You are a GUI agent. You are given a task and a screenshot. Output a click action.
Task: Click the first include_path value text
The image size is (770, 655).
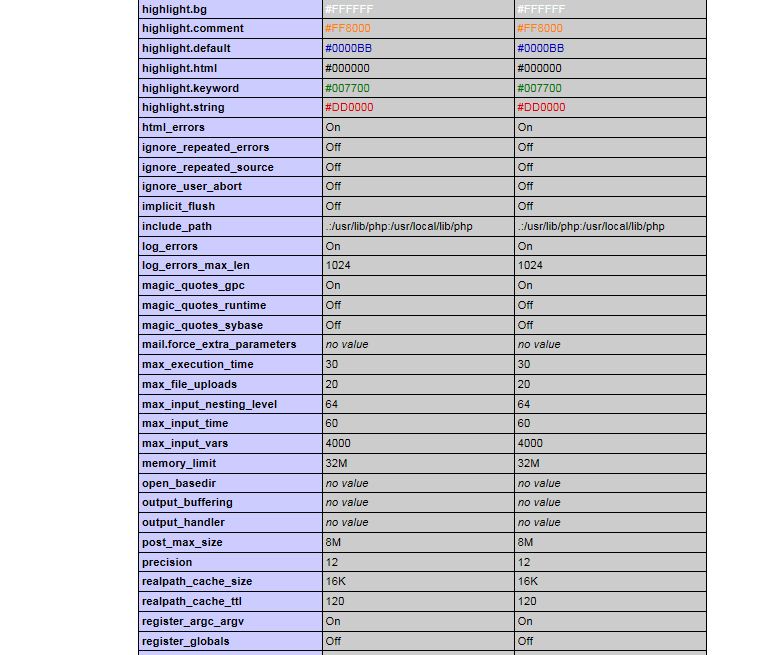[x=399, y=226]
